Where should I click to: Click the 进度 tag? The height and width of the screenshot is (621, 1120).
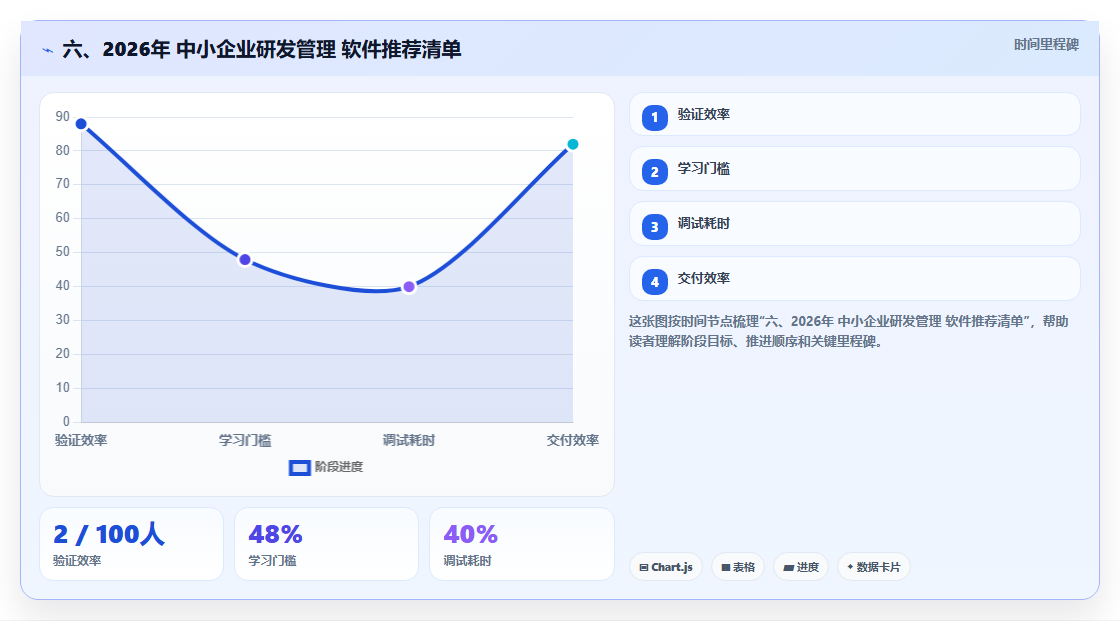pyautogui.click(x=801, y=567)
